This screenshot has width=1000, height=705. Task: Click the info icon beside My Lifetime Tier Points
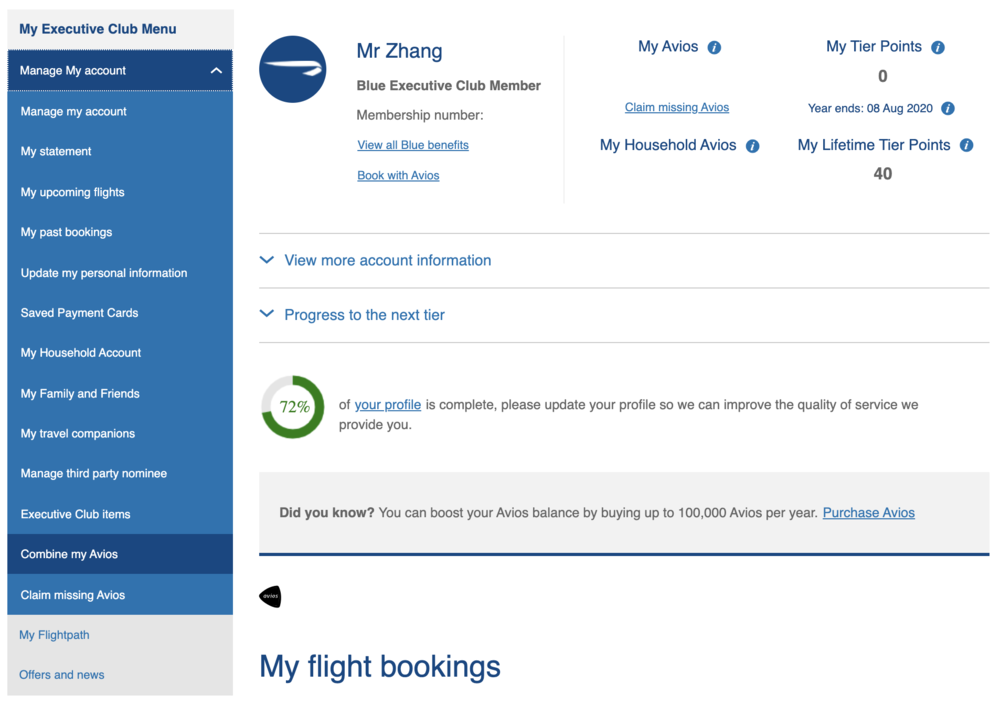pos(966,145)
